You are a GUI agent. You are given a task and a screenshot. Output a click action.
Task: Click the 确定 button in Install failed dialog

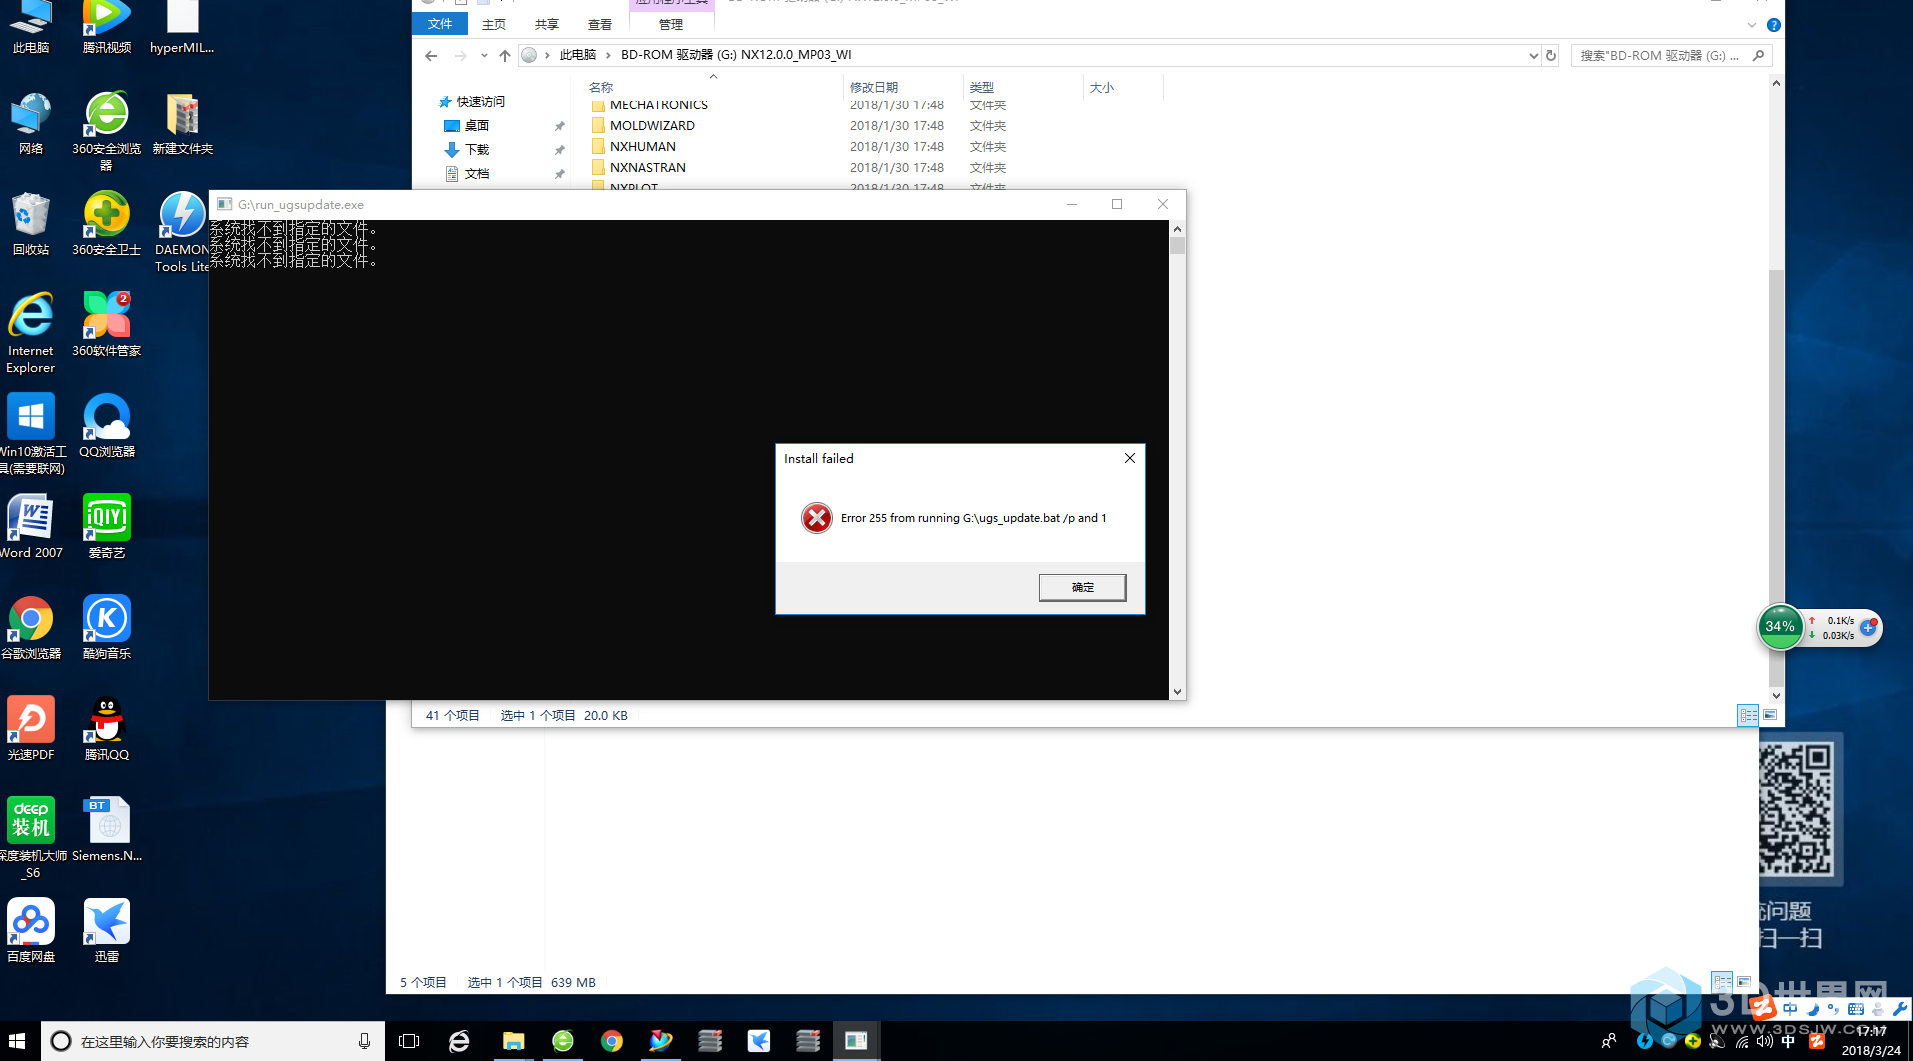click(1082, 587)
